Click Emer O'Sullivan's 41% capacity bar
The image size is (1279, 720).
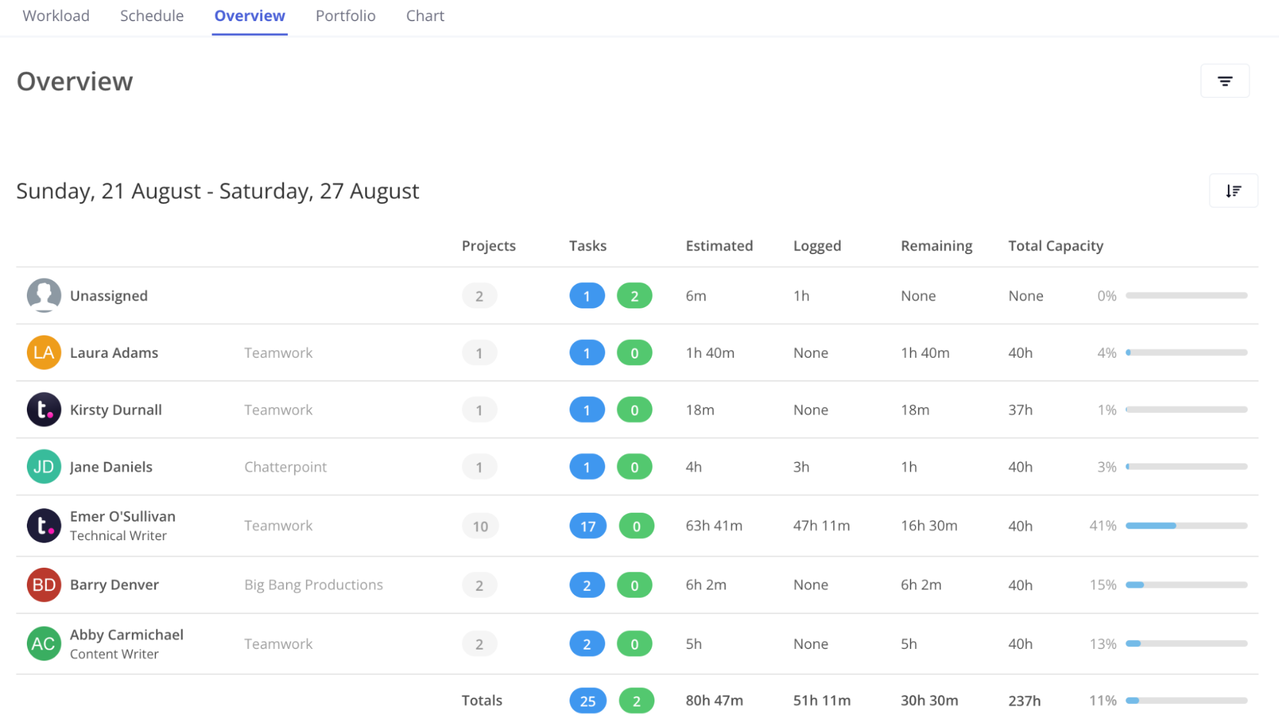point(1186,525)
